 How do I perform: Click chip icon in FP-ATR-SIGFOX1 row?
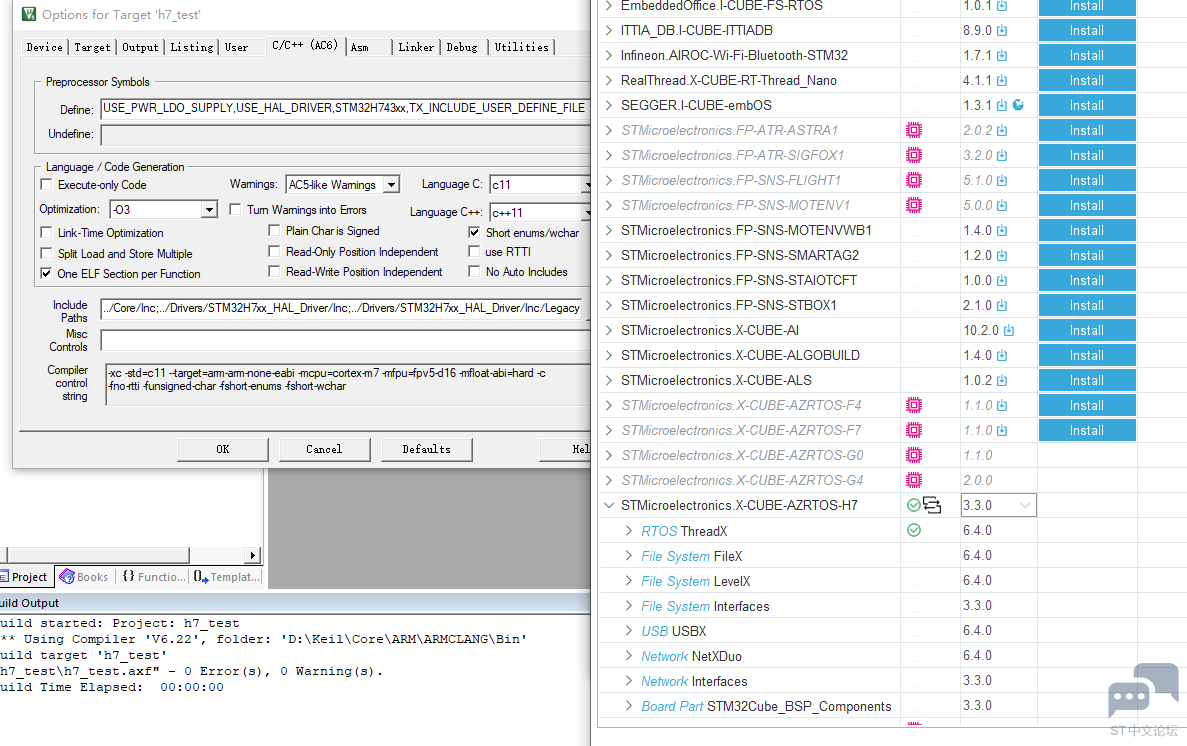(914, 155)
